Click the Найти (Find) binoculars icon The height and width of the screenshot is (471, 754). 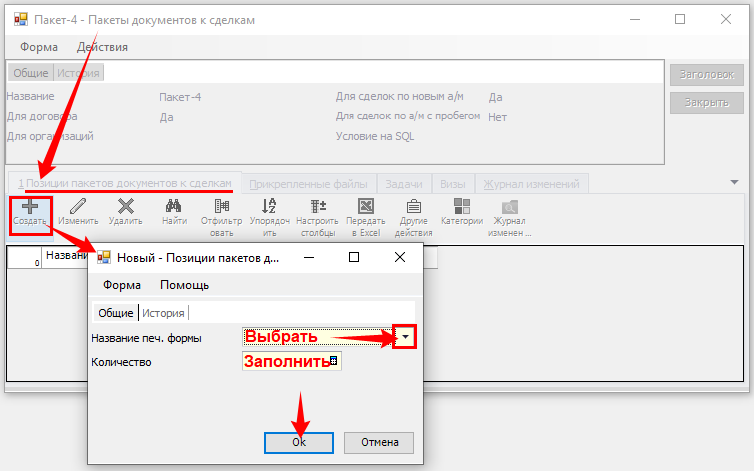pyautogui.click(x=174, y=206)
